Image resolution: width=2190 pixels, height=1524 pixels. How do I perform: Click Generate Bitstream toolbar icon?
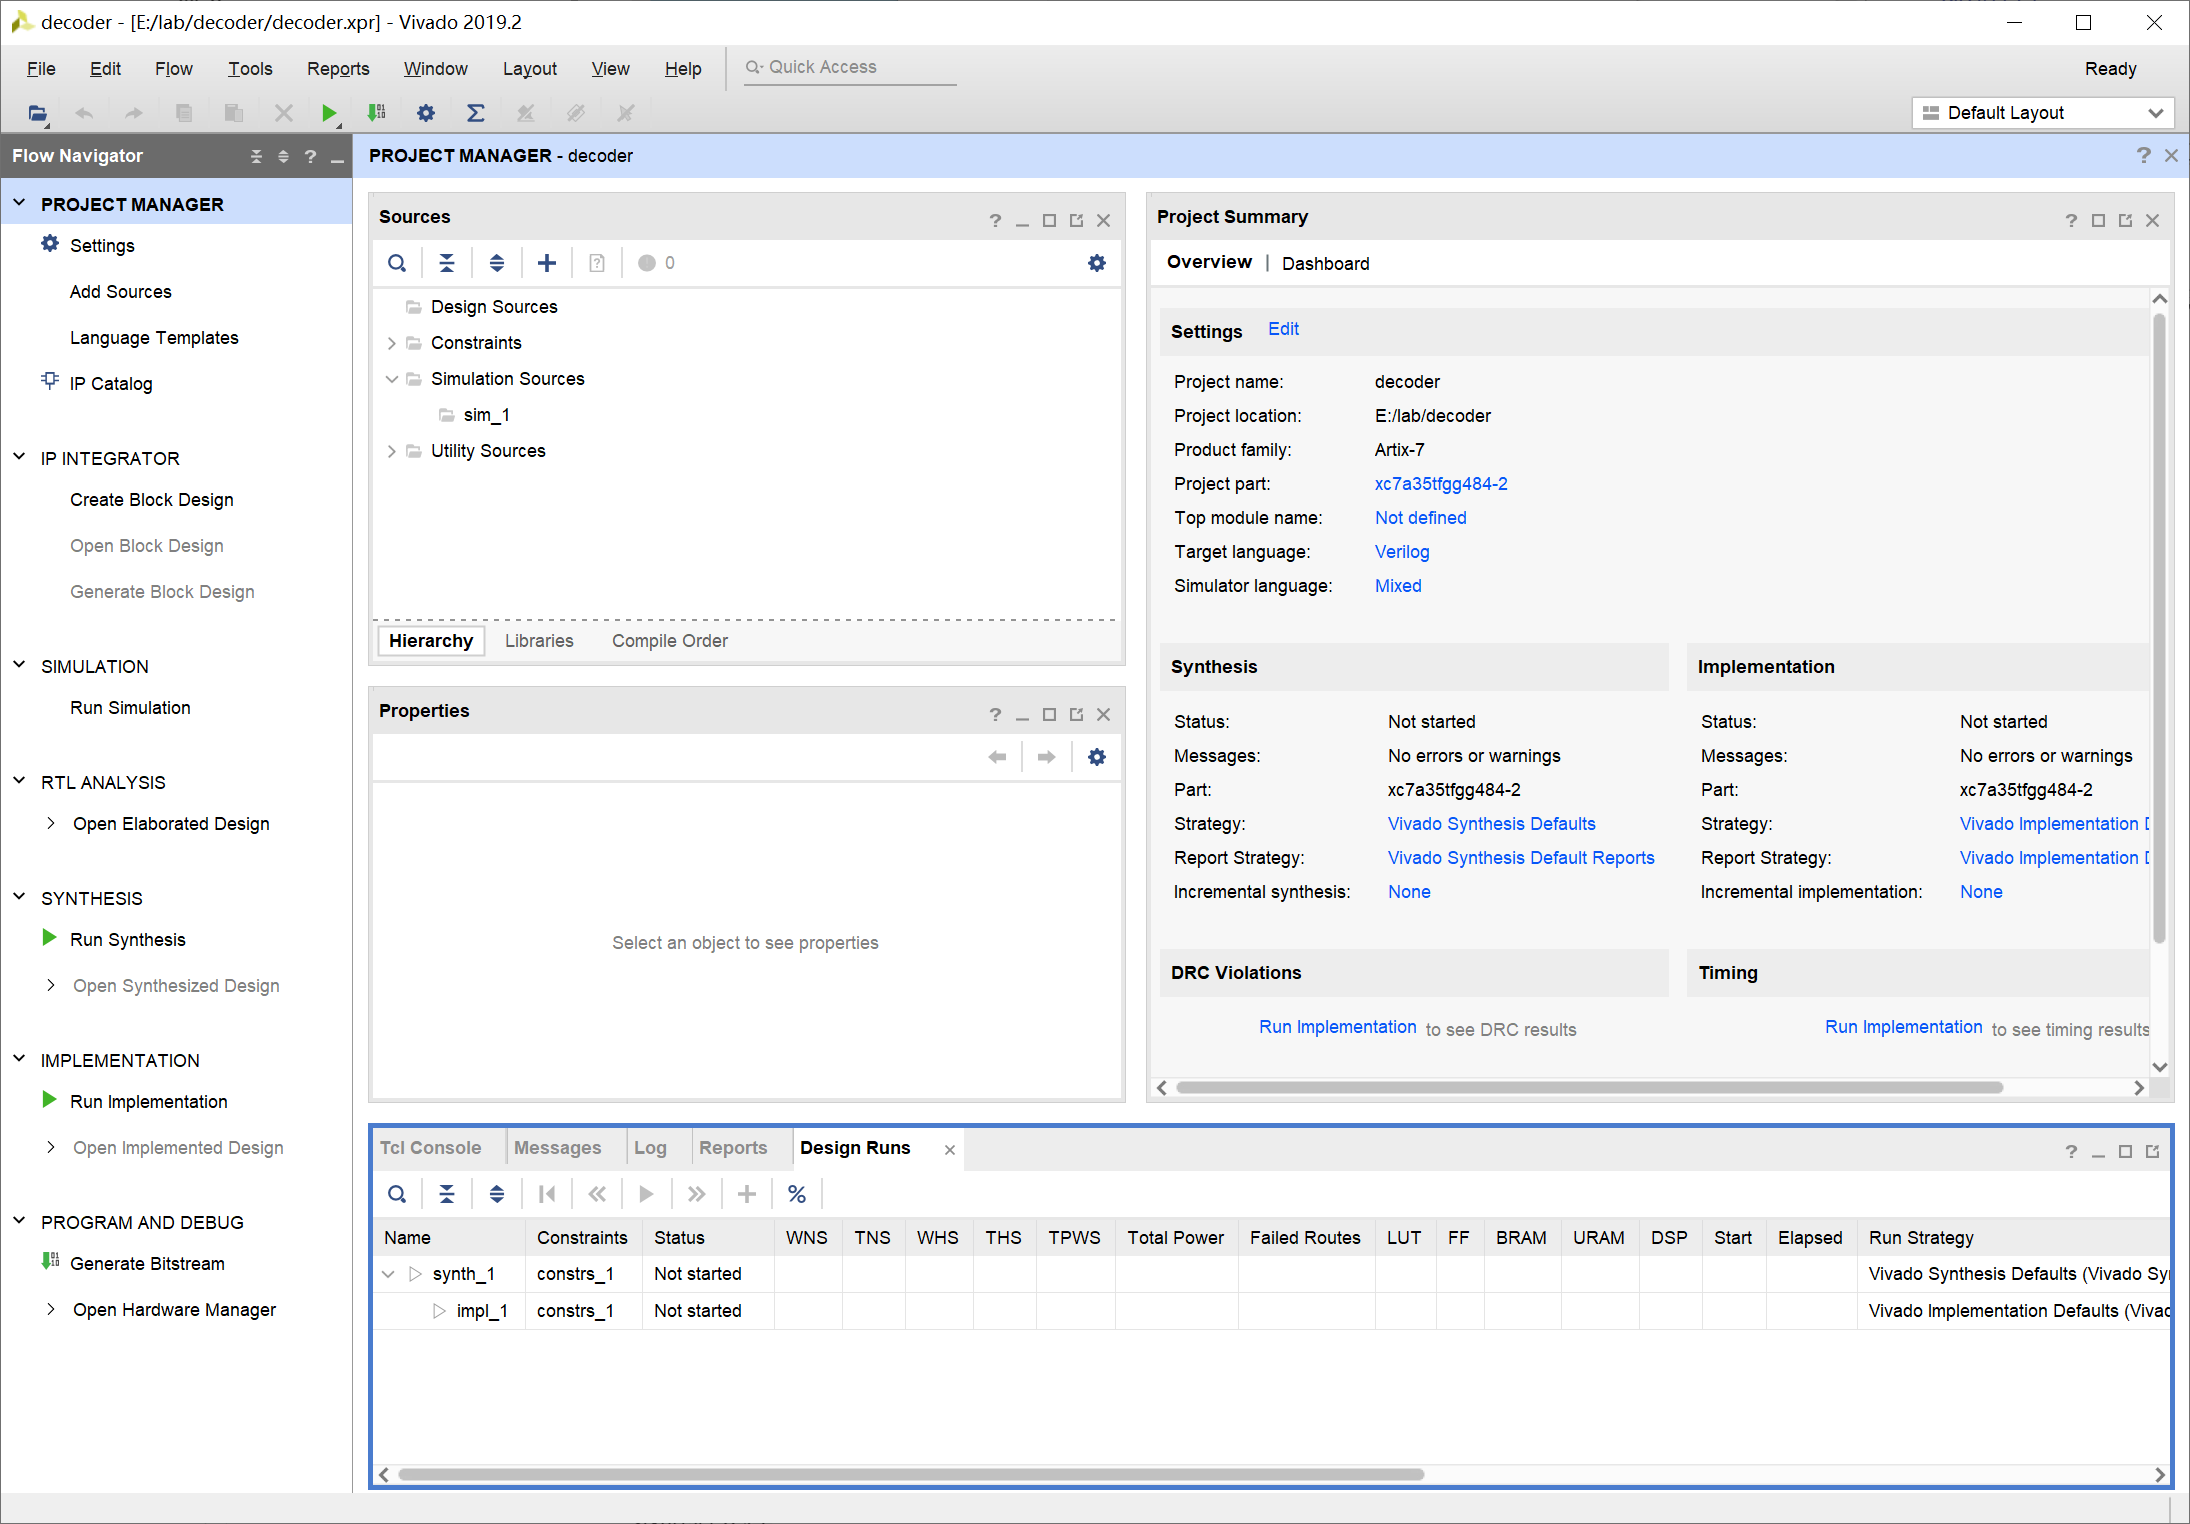377,113
